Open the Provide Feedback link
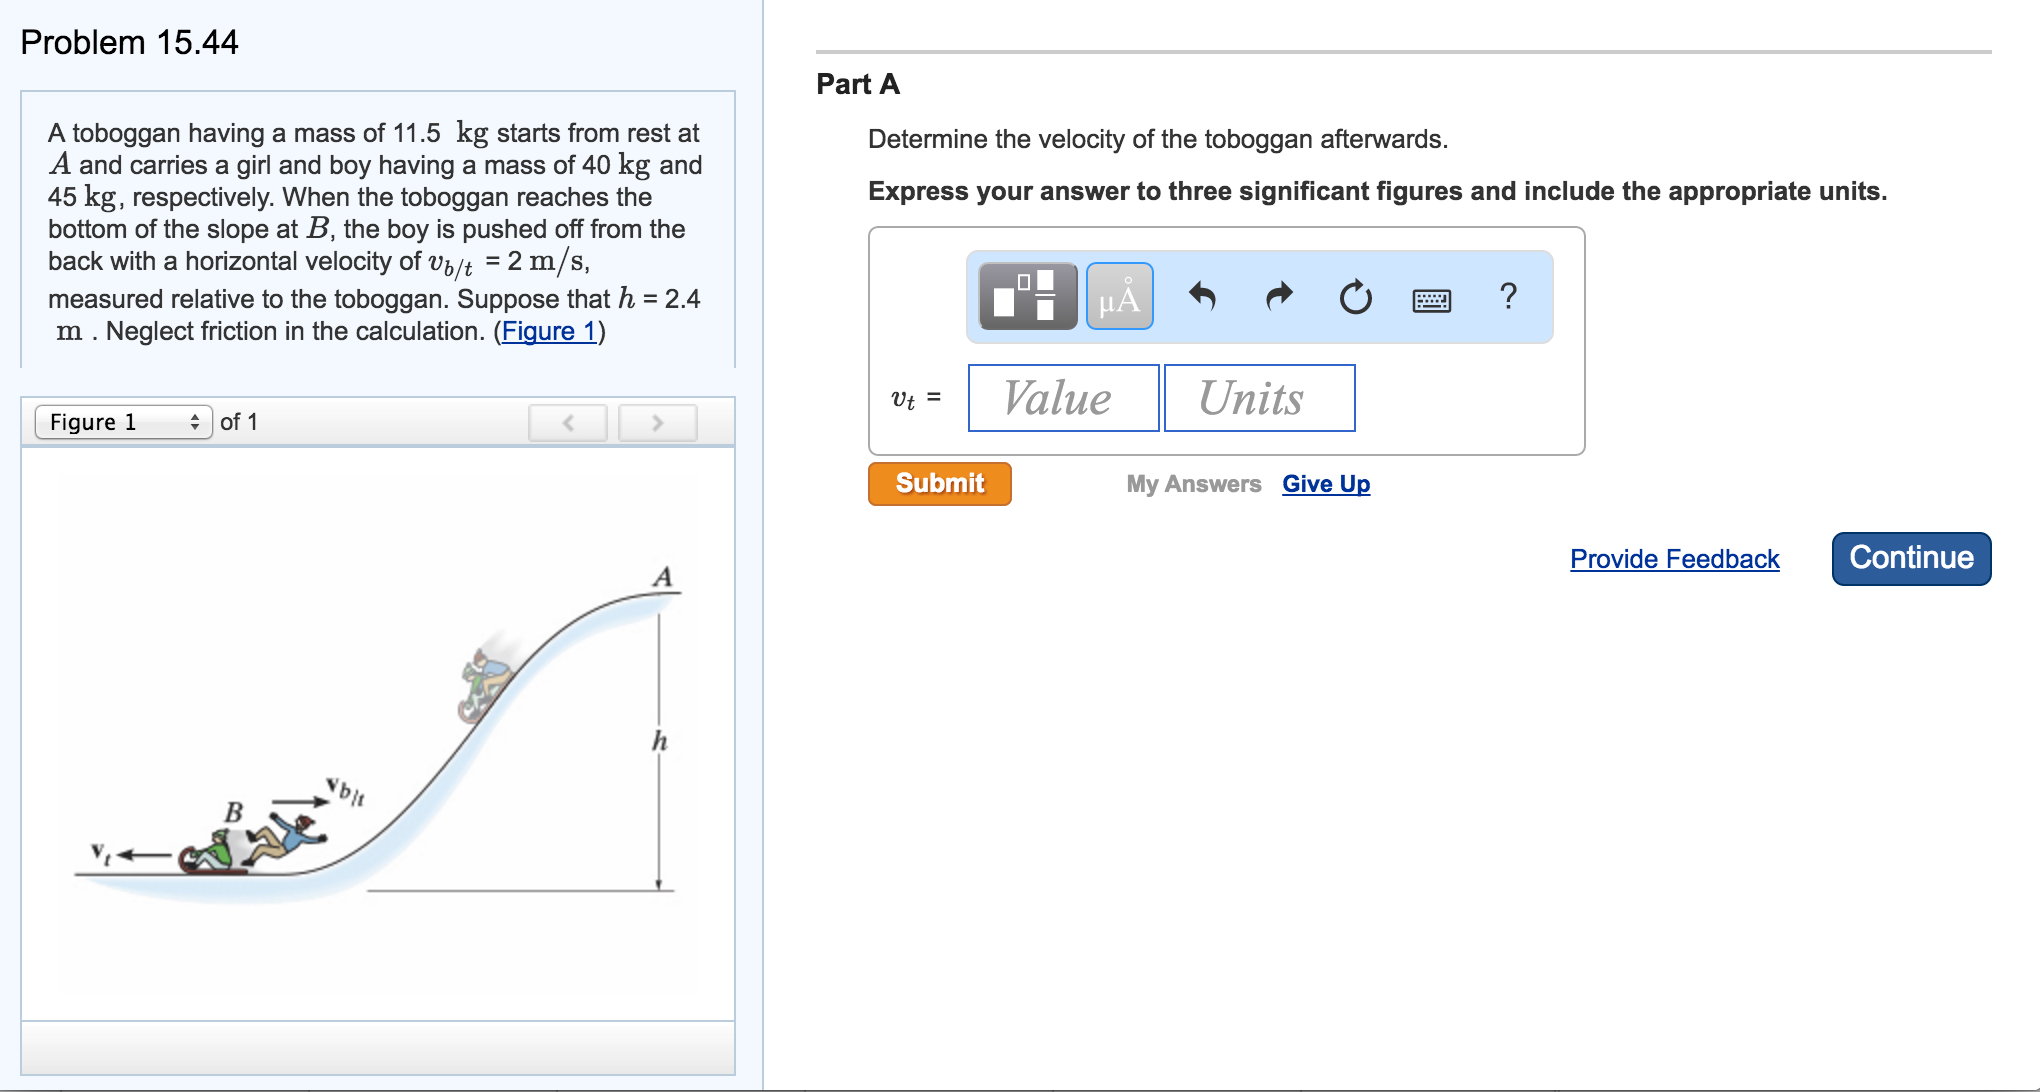2040x1092 pixels. [1674, 559]
